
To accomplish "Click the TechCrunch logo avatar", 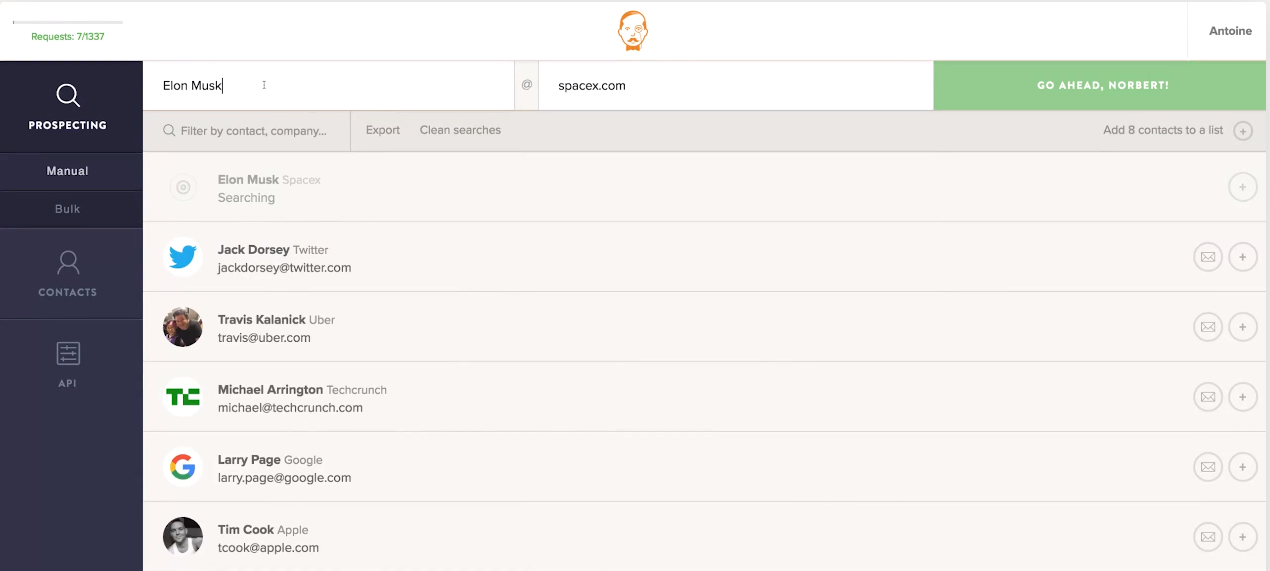I will click(182, 397).
